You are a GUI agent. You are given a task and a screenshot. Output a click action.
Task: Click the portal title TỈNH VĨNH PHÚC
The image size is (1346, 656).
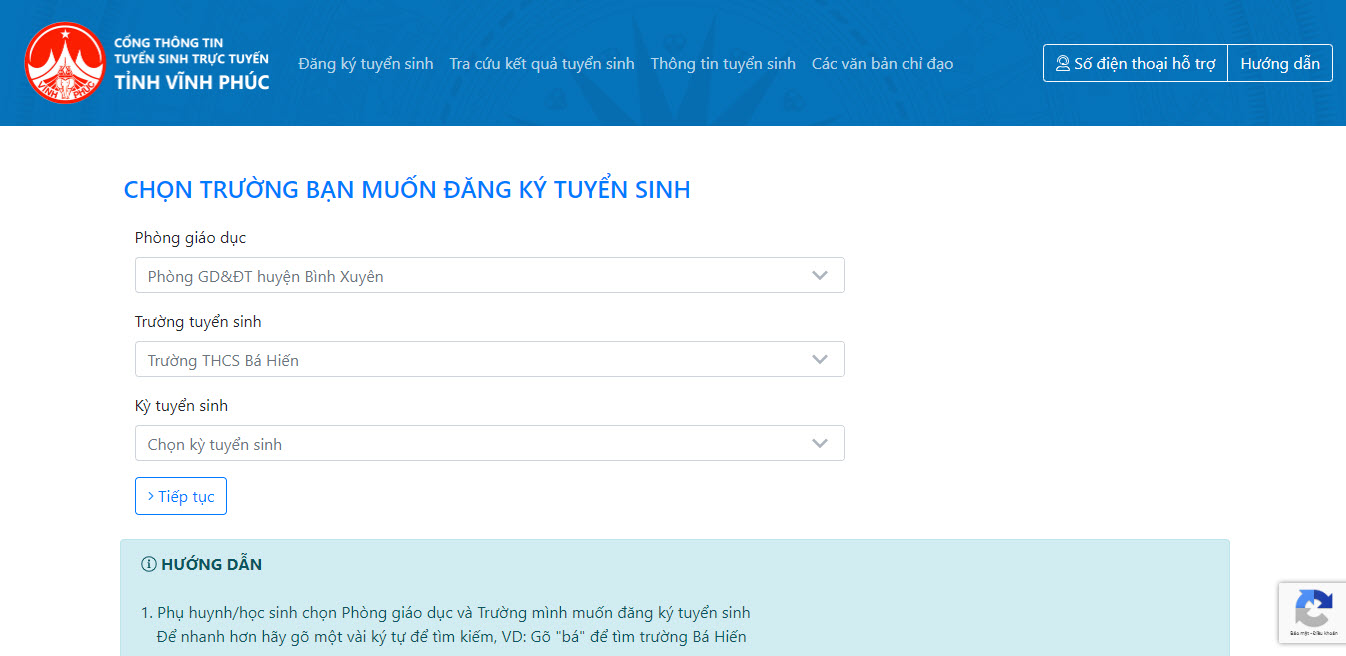(x=192, y=82)
